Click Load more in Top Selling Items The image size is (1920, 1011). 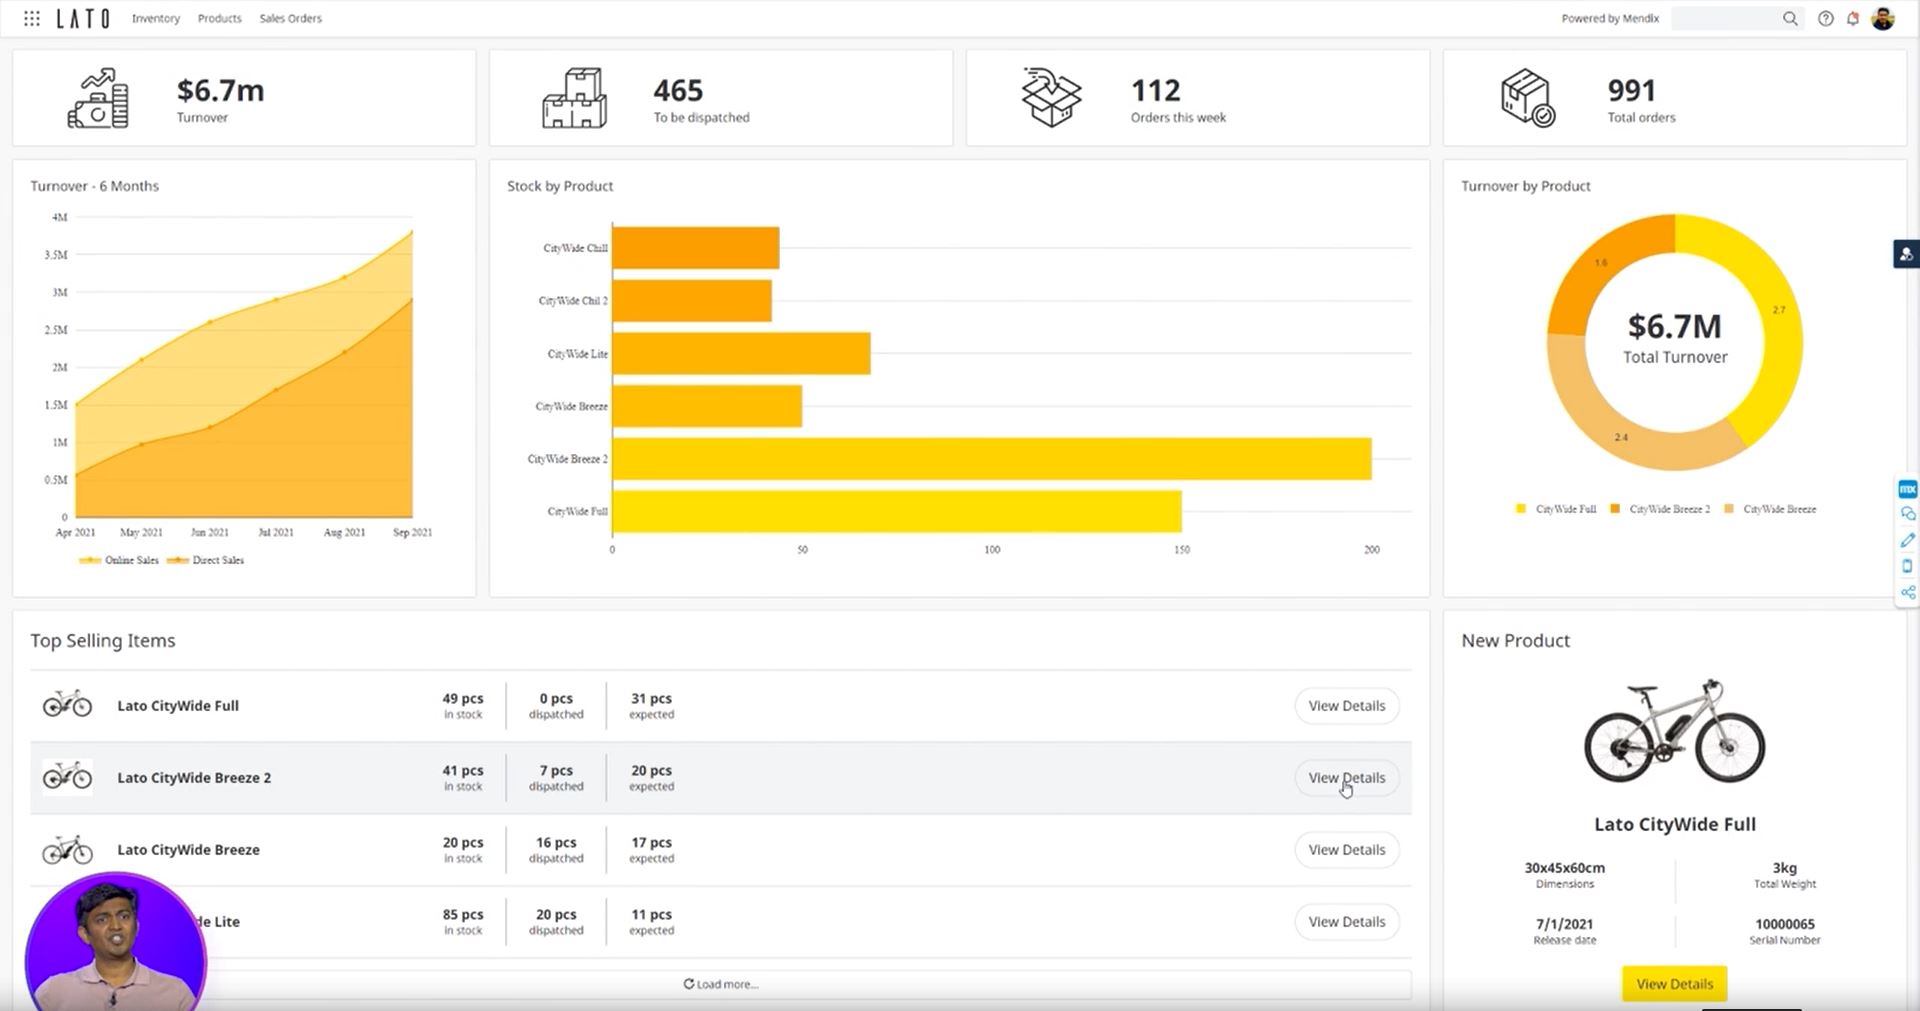(x=720, y=984)
